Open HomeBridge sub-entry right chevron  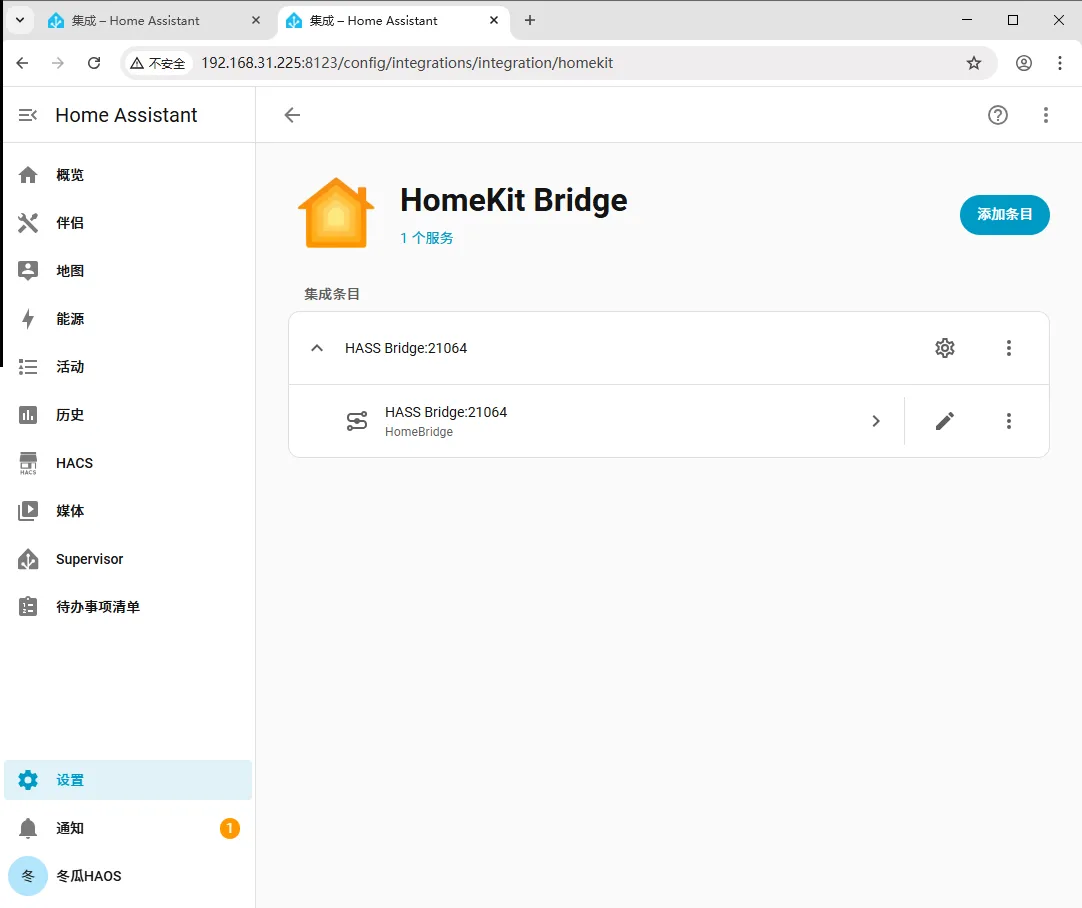click(876, 422)
